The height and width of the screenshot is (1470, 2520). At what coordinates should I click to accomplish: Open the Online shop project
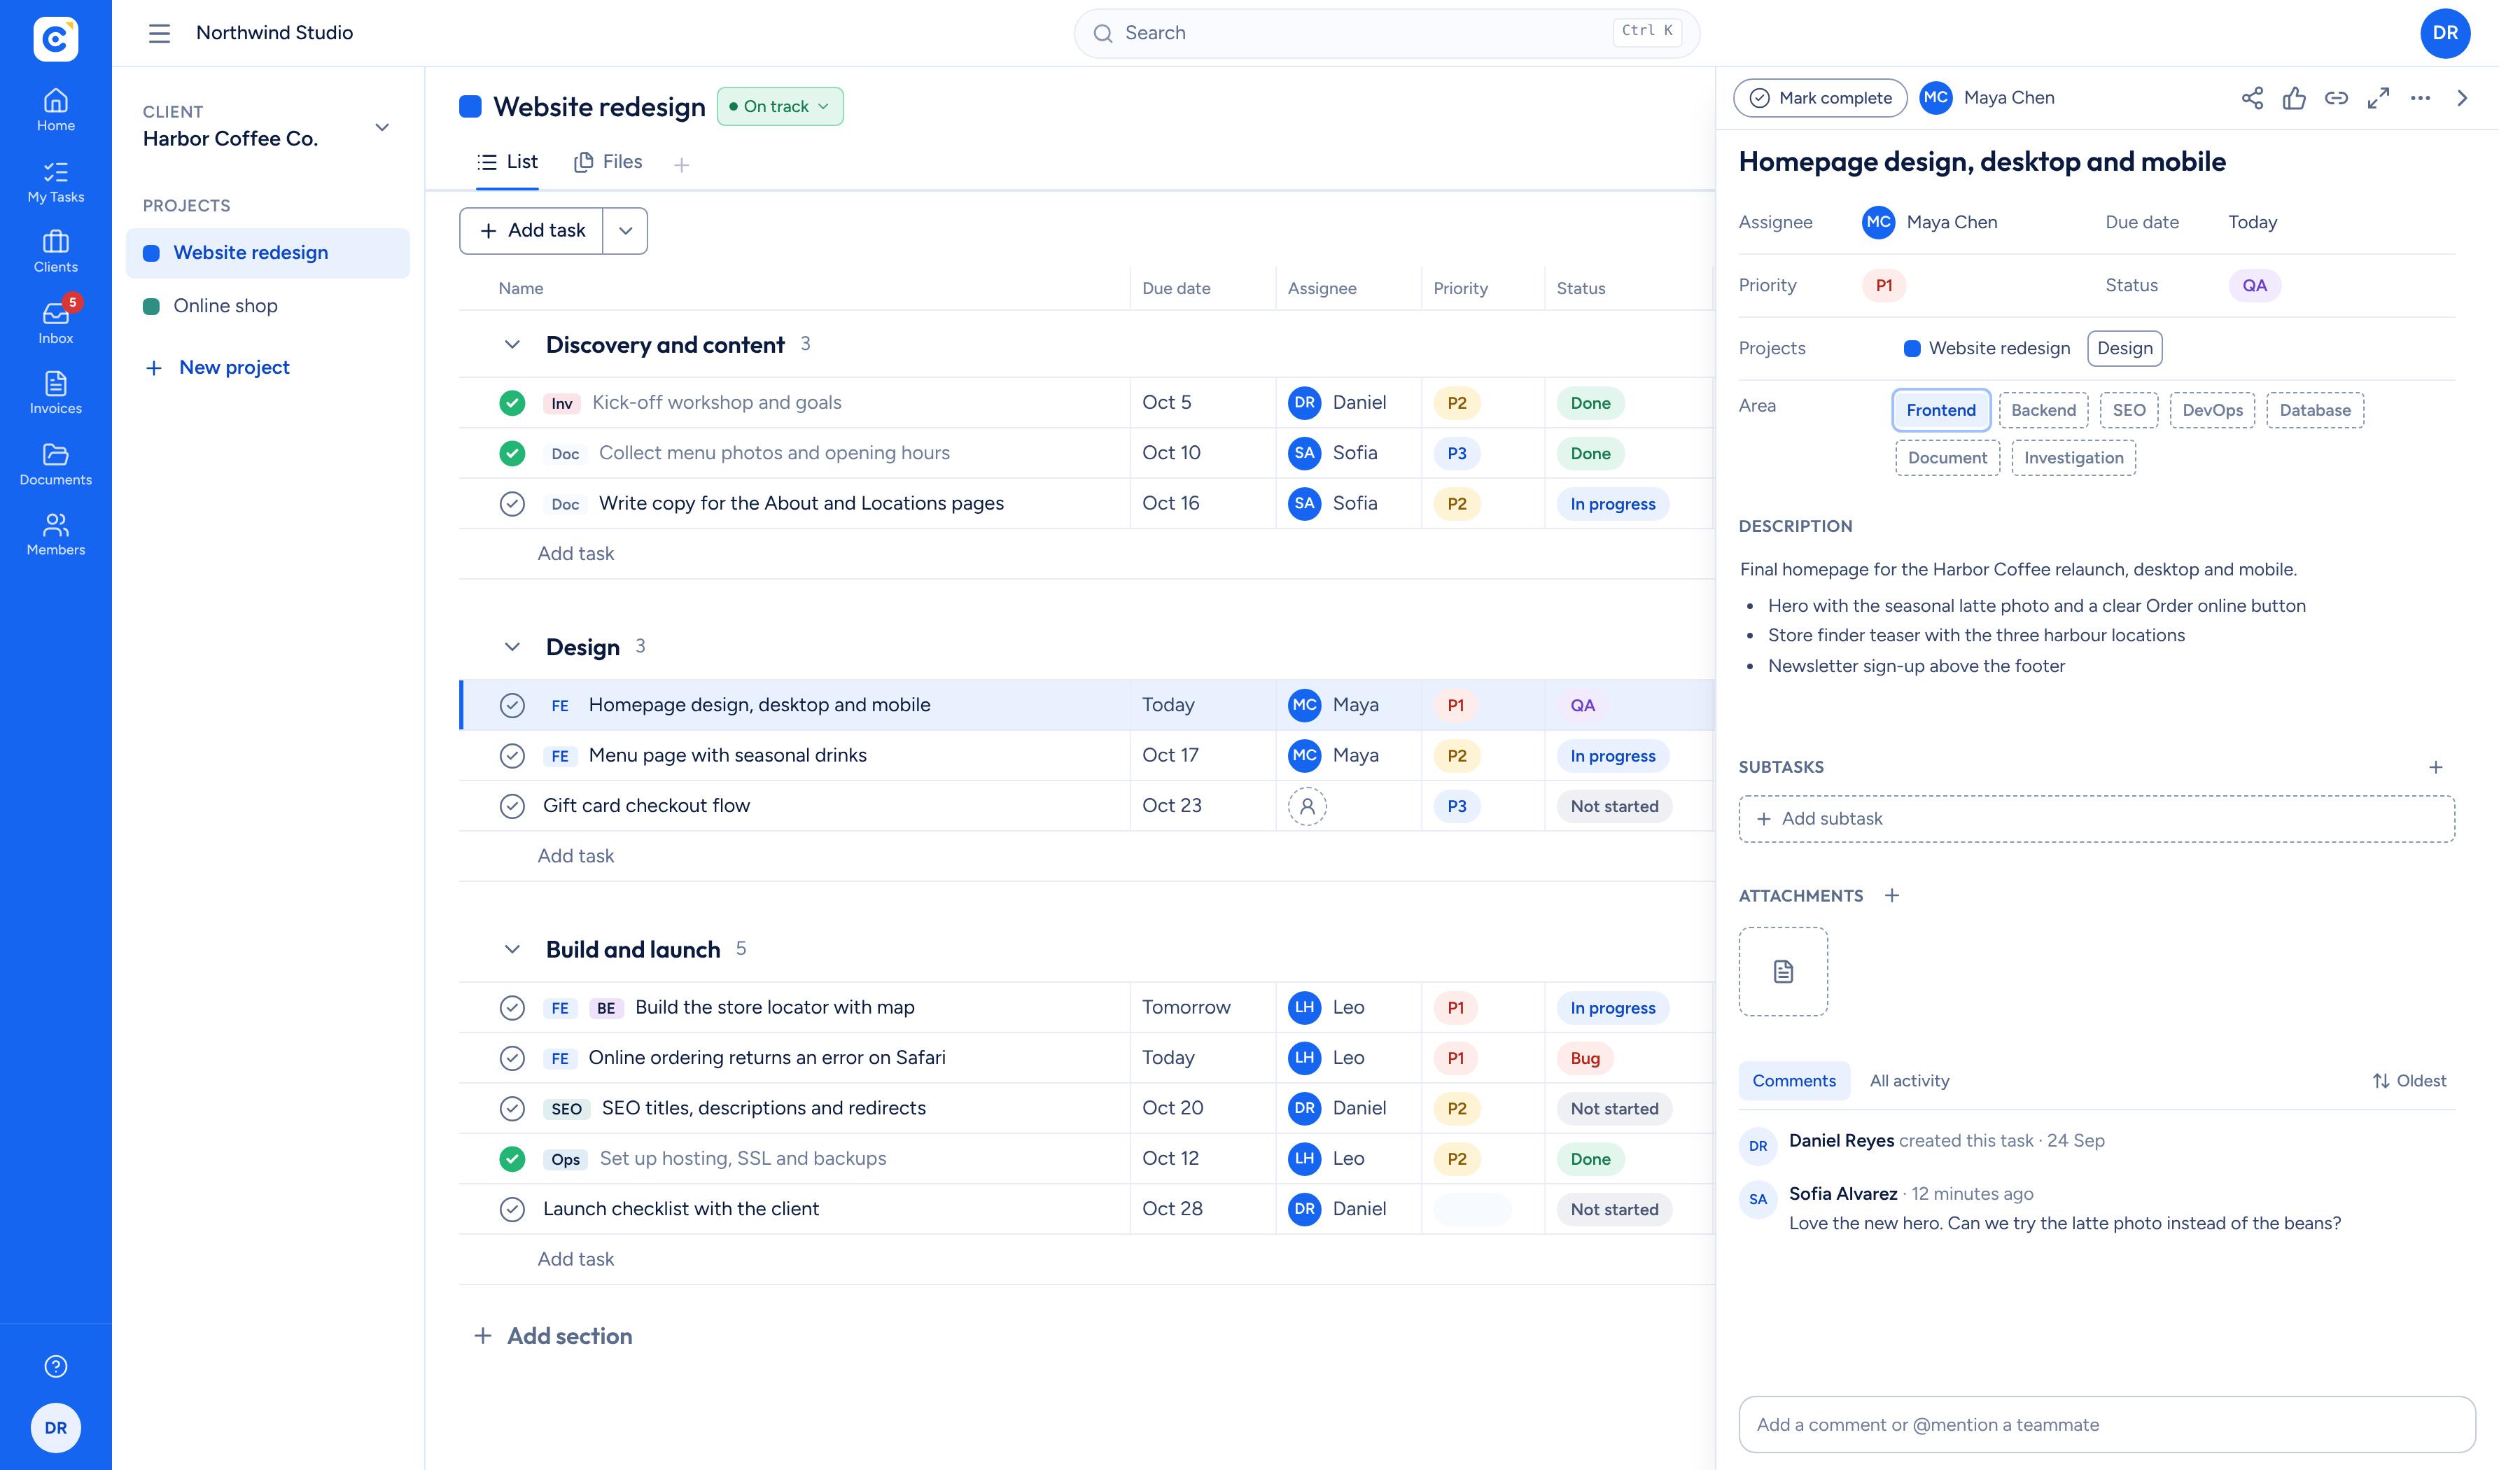pyautogui.click(x=268, y=306)
